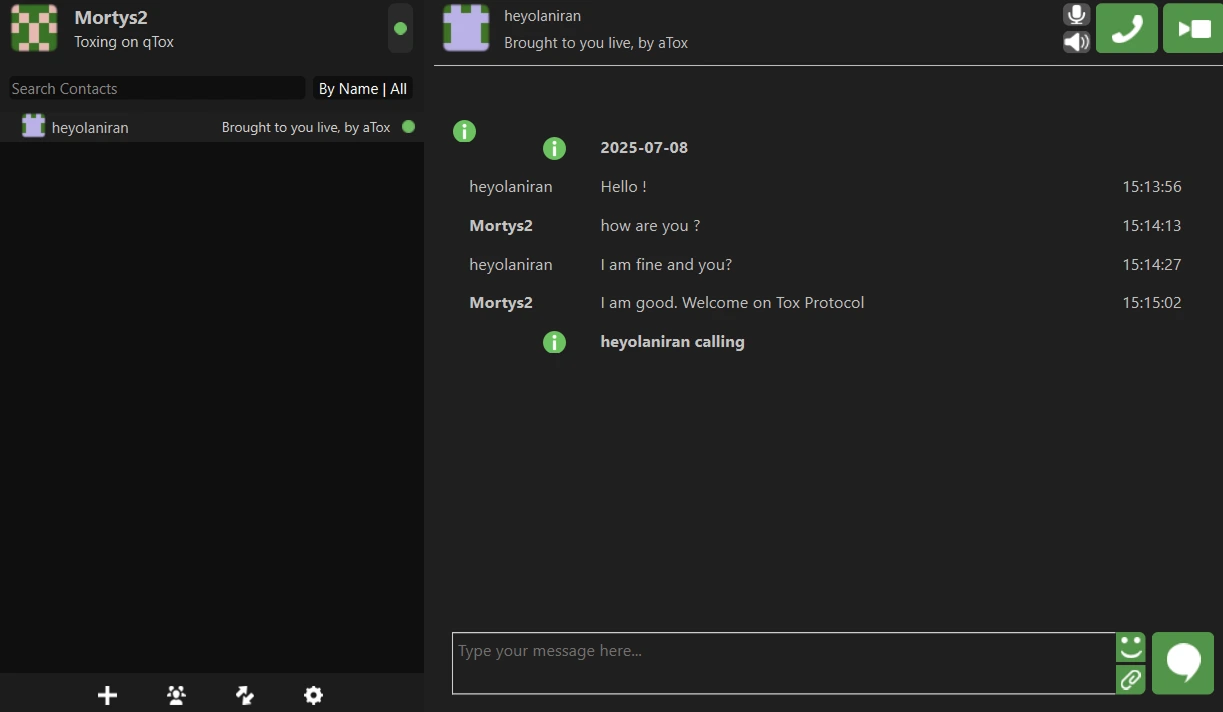
Task: Click the Mortys2 profile avatar
Action: tap(34, 28)
